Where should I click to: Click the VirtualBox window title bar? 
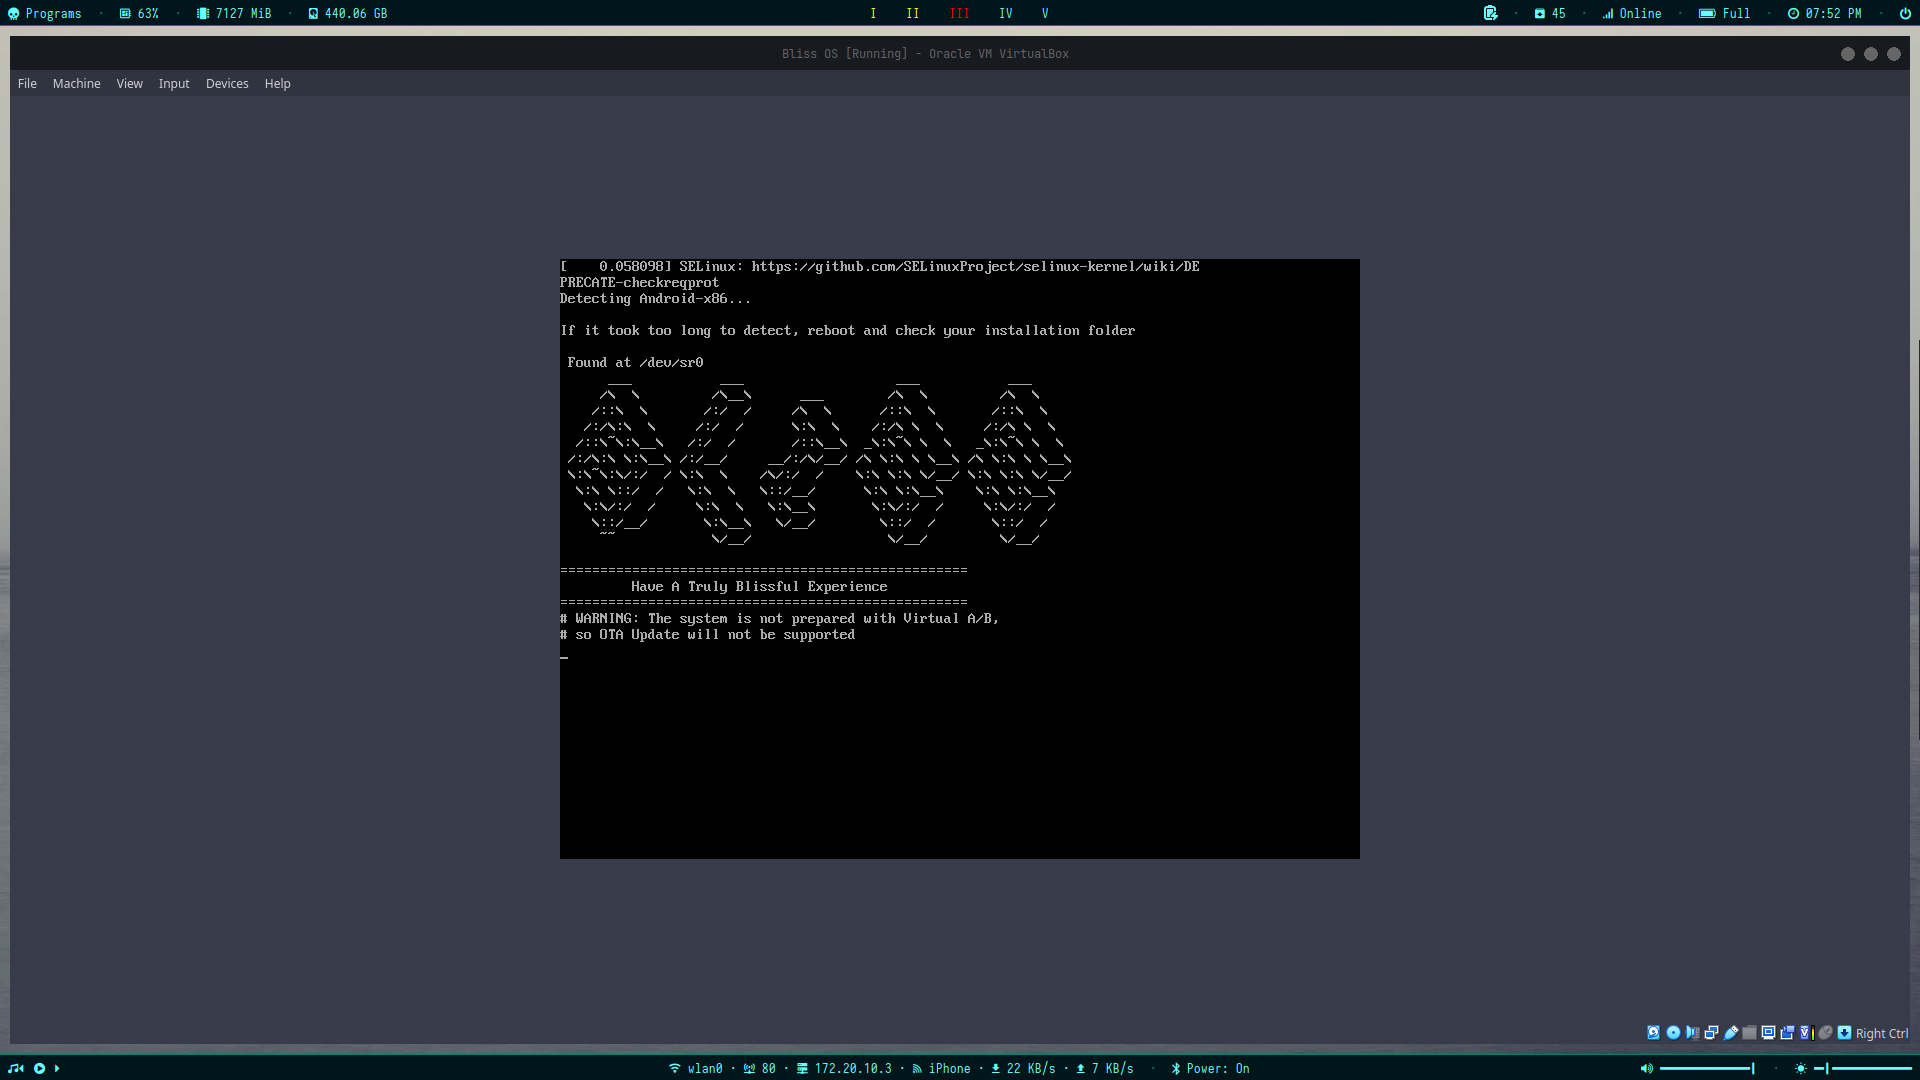pos(925,54)
